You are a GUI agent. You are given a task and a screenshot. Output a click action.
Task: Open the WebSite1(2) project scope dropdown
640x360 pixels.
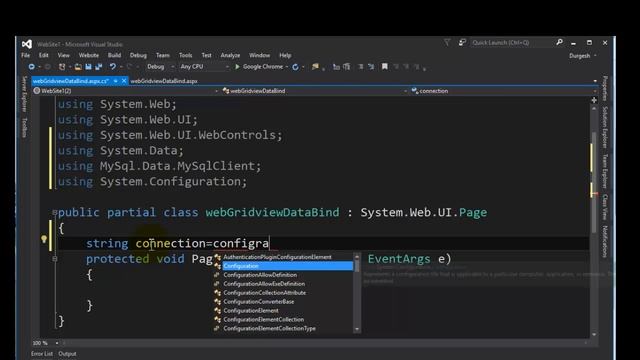click(x=127, y=91)
